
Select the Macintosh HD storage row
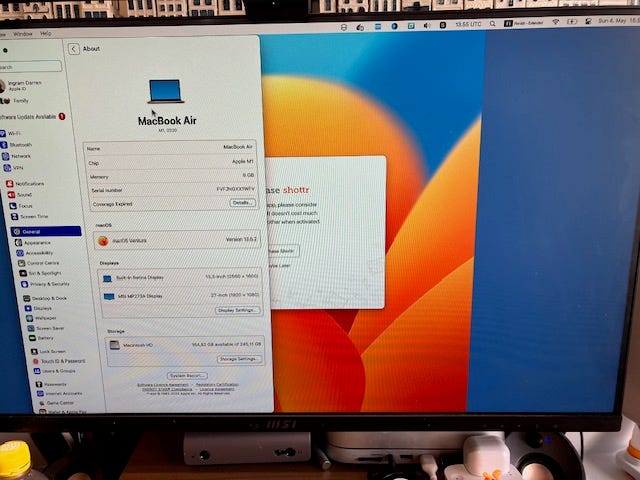pos(185,345)
